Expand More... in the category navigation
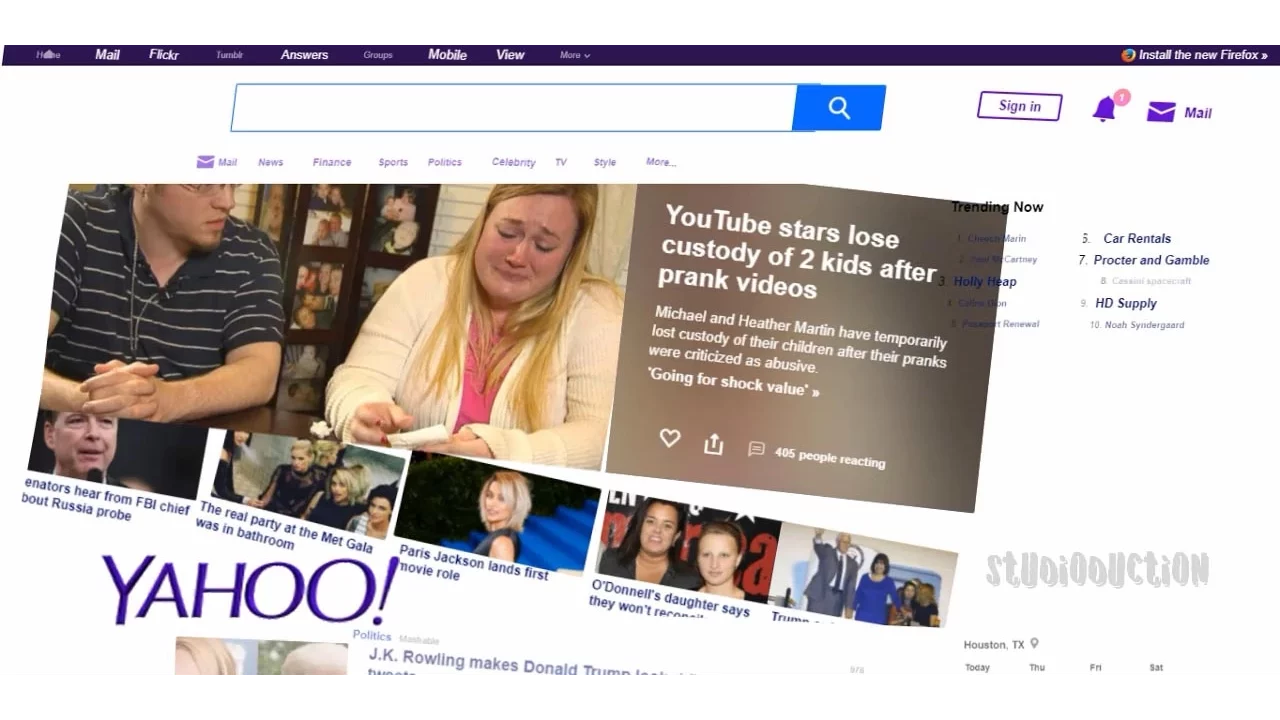Image resolution: width=1280 pixels, height=720 pixels. (661, 162)
